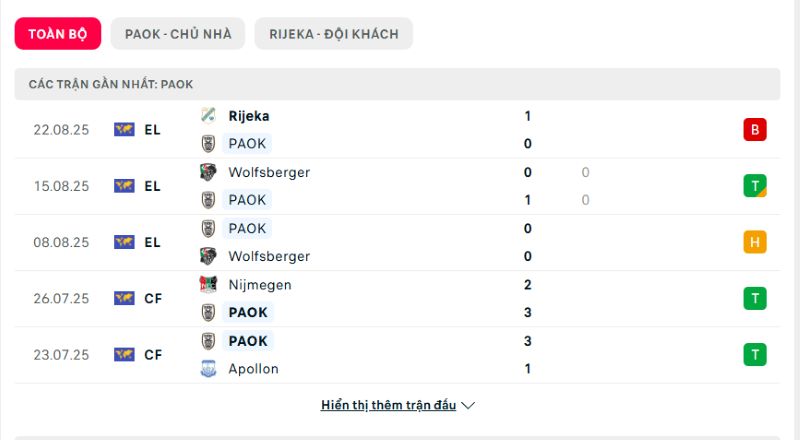Click Wolfsberger crest in 15.08.25 match

(208, 172)
